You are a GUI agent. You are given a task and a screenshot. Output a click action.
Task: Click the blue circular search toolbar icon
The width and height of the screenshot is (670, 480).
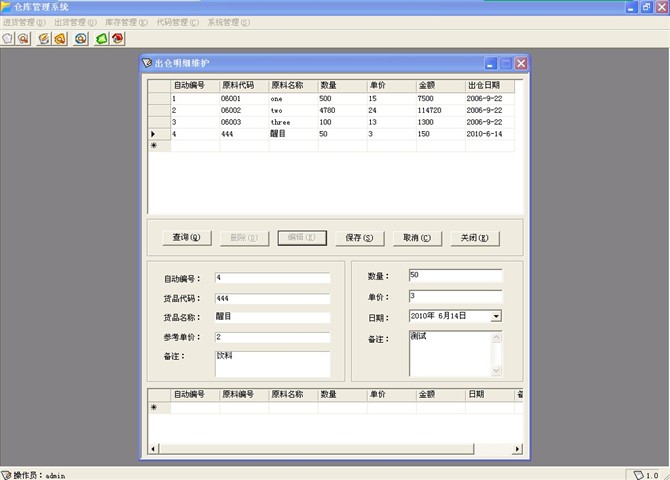81,38
